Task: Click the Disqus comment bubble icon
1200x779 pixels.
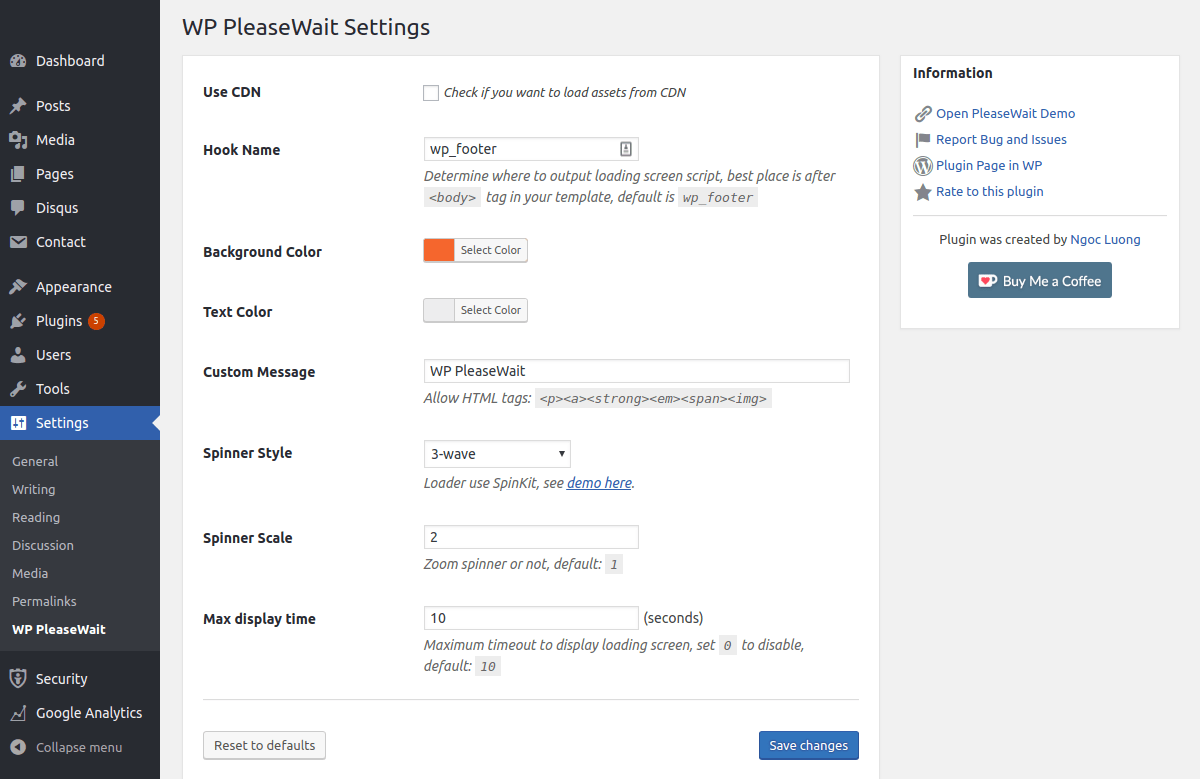Action: tap(18, 208)
